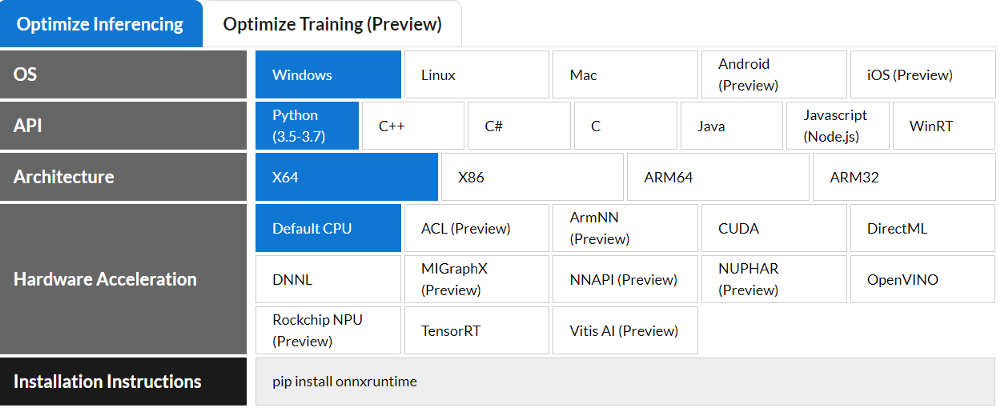Select Mac operating system option
Viewport: 1000px width, 411px height.
pos(625,75)
